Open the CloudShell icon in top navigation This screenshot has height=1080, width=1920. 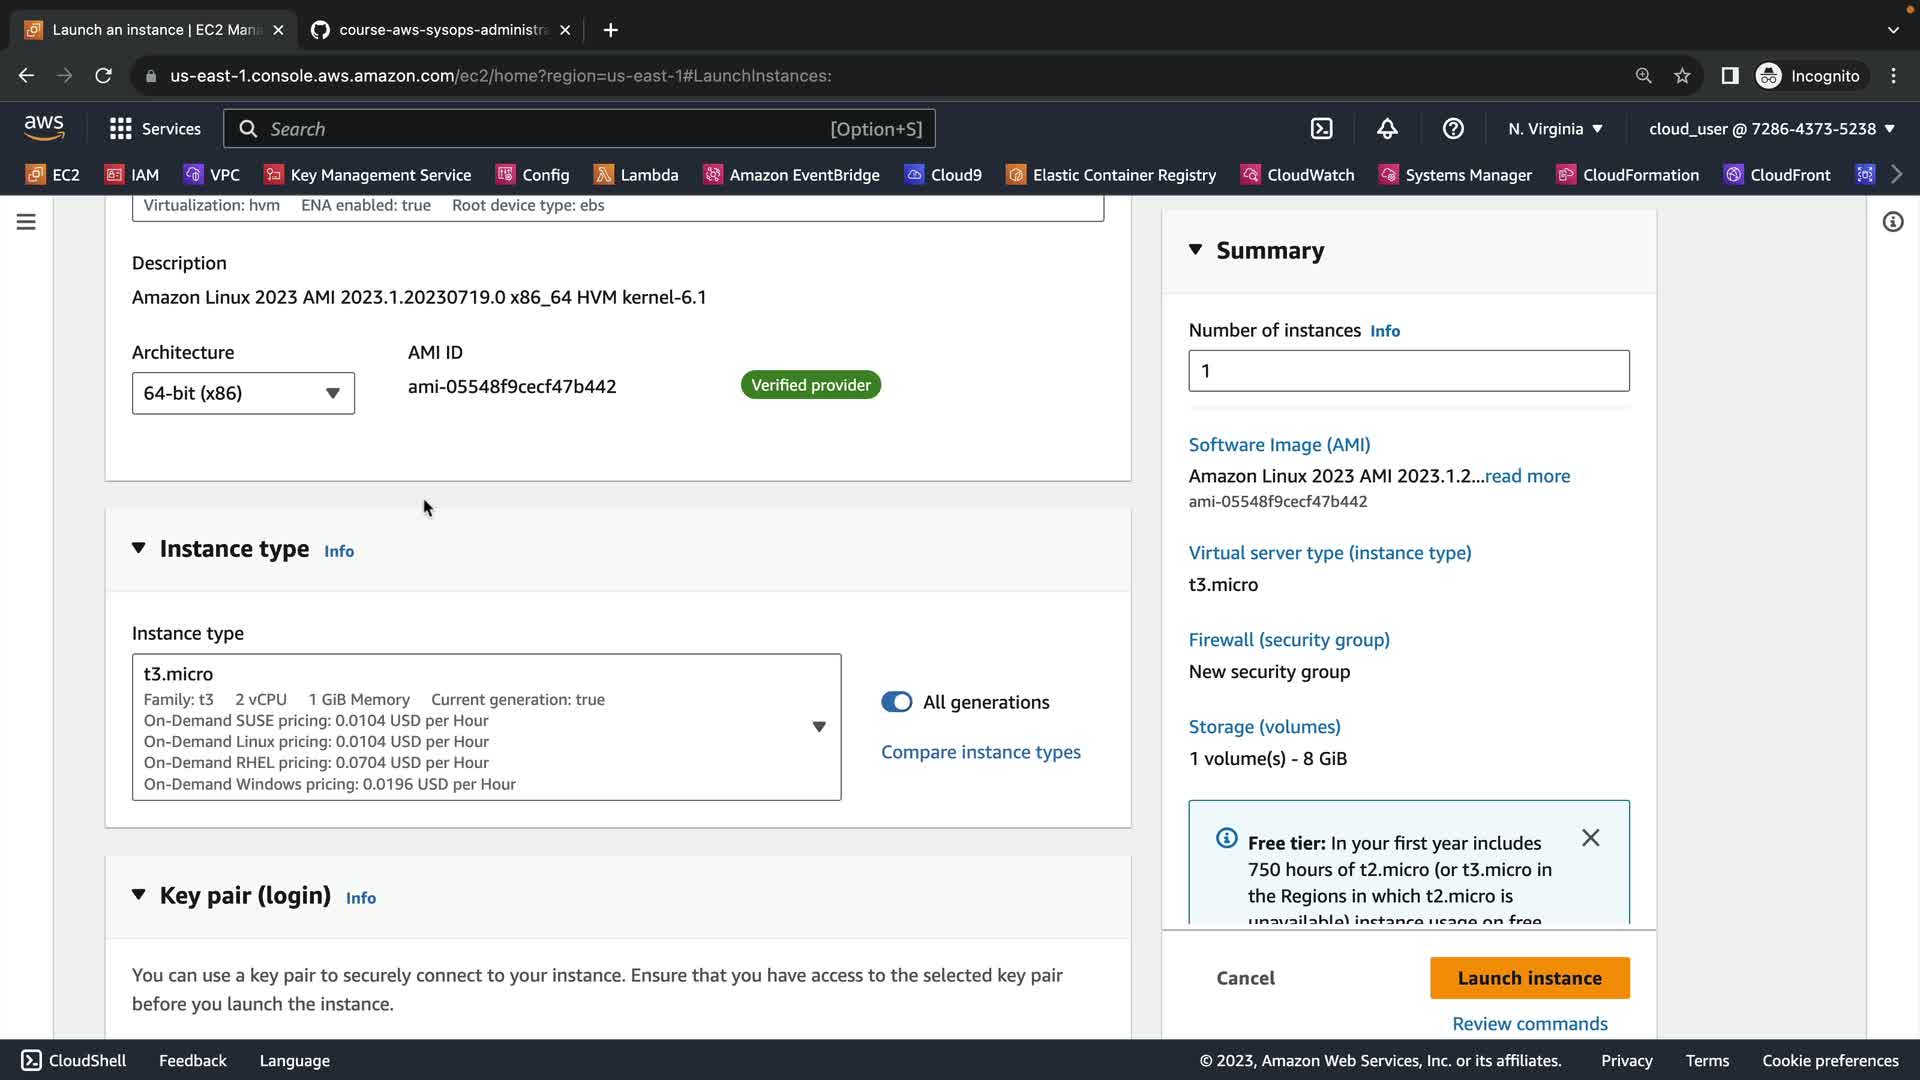[x=1321, y=129]
